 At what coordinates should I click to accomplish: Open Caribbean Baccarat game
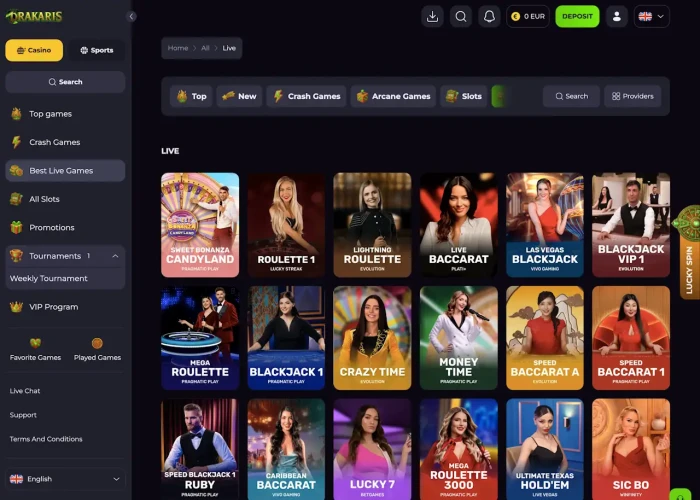tap(286, 449)
